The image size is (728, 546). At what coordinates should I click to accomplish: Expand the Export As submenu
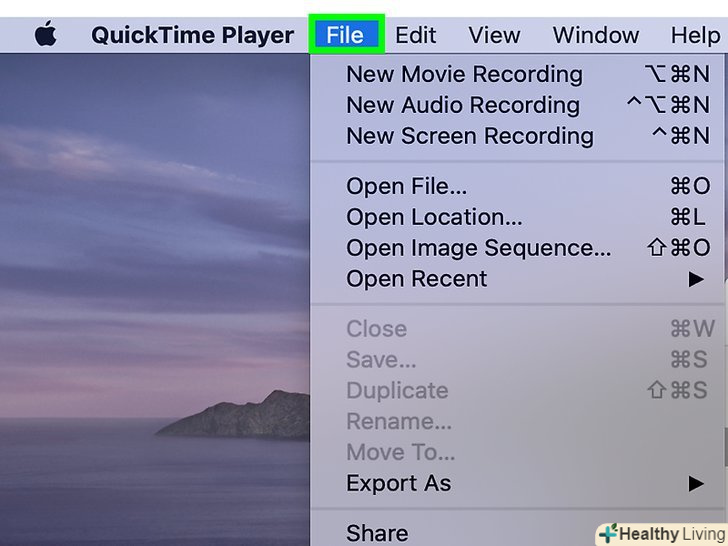pyautogui.click(x=398, y=483)
